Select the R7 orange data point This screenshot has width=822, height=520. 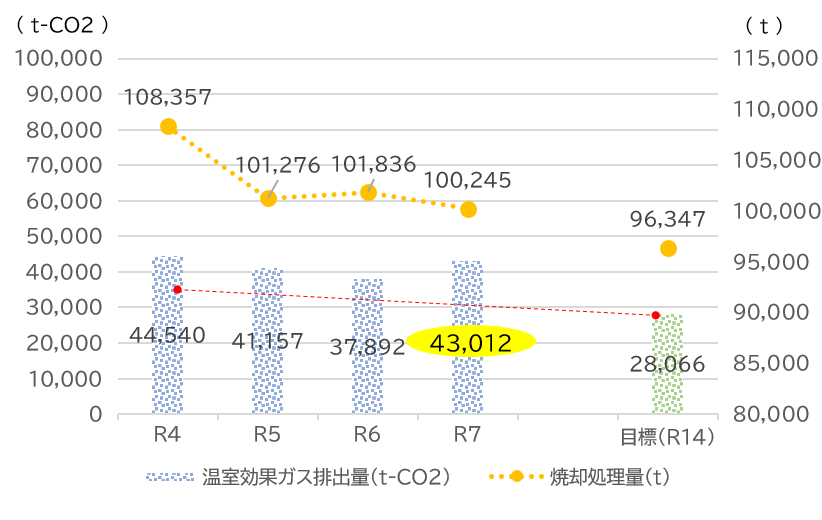pos(468,210)
